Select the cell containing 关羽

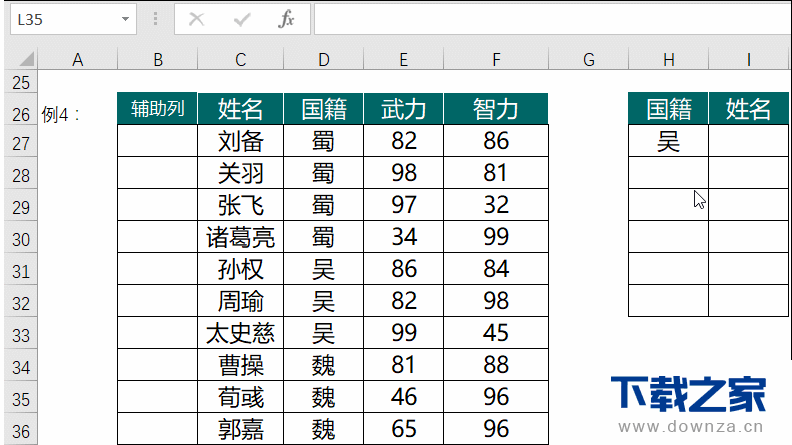[x=240, y=173]
